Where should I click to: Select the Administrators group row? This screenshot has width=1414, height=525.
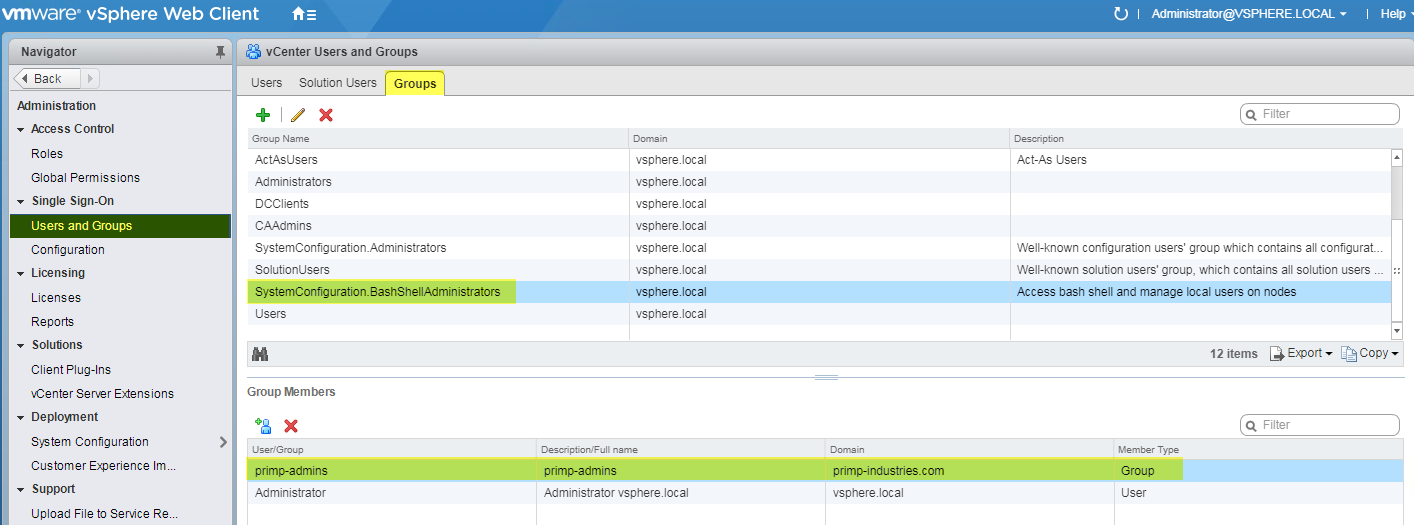tap(818, 182)
